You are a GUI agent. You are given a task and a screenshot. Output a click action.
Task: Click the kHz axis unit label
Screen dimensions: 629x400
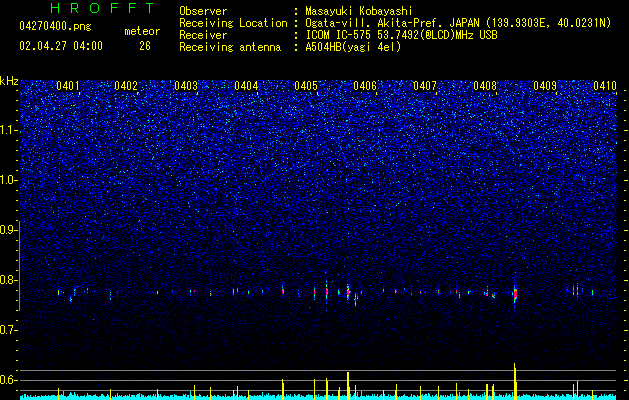tap(9, 81)
